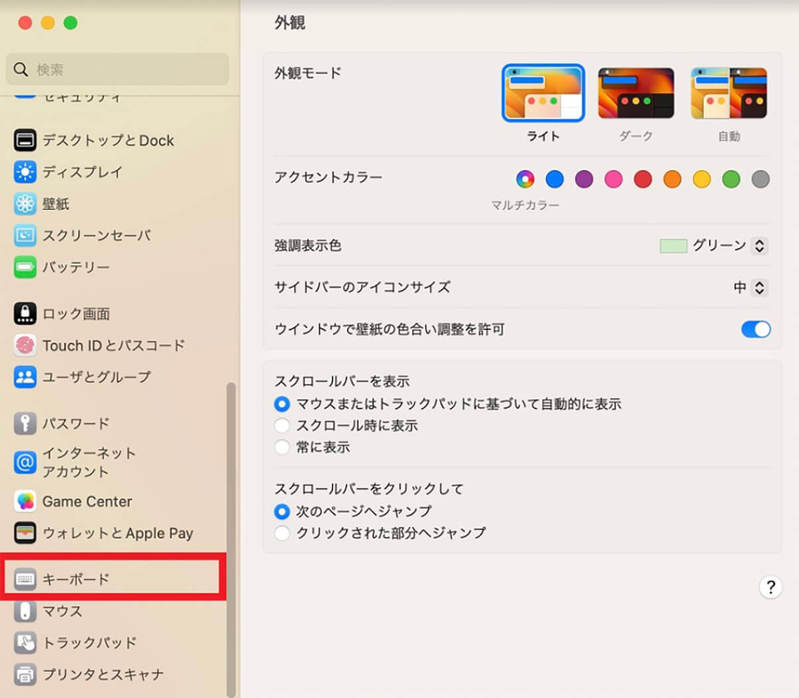Open the スクリーンセーバ icon
Image resolution: width=799 pixels, height=698 pixels.
click(25, 235)
